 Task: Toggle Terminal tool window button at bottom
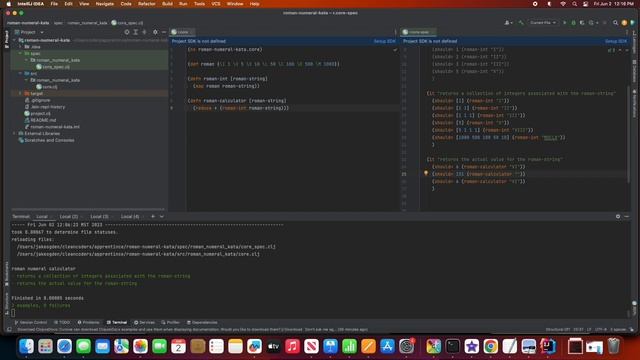[x=117, y=322]
